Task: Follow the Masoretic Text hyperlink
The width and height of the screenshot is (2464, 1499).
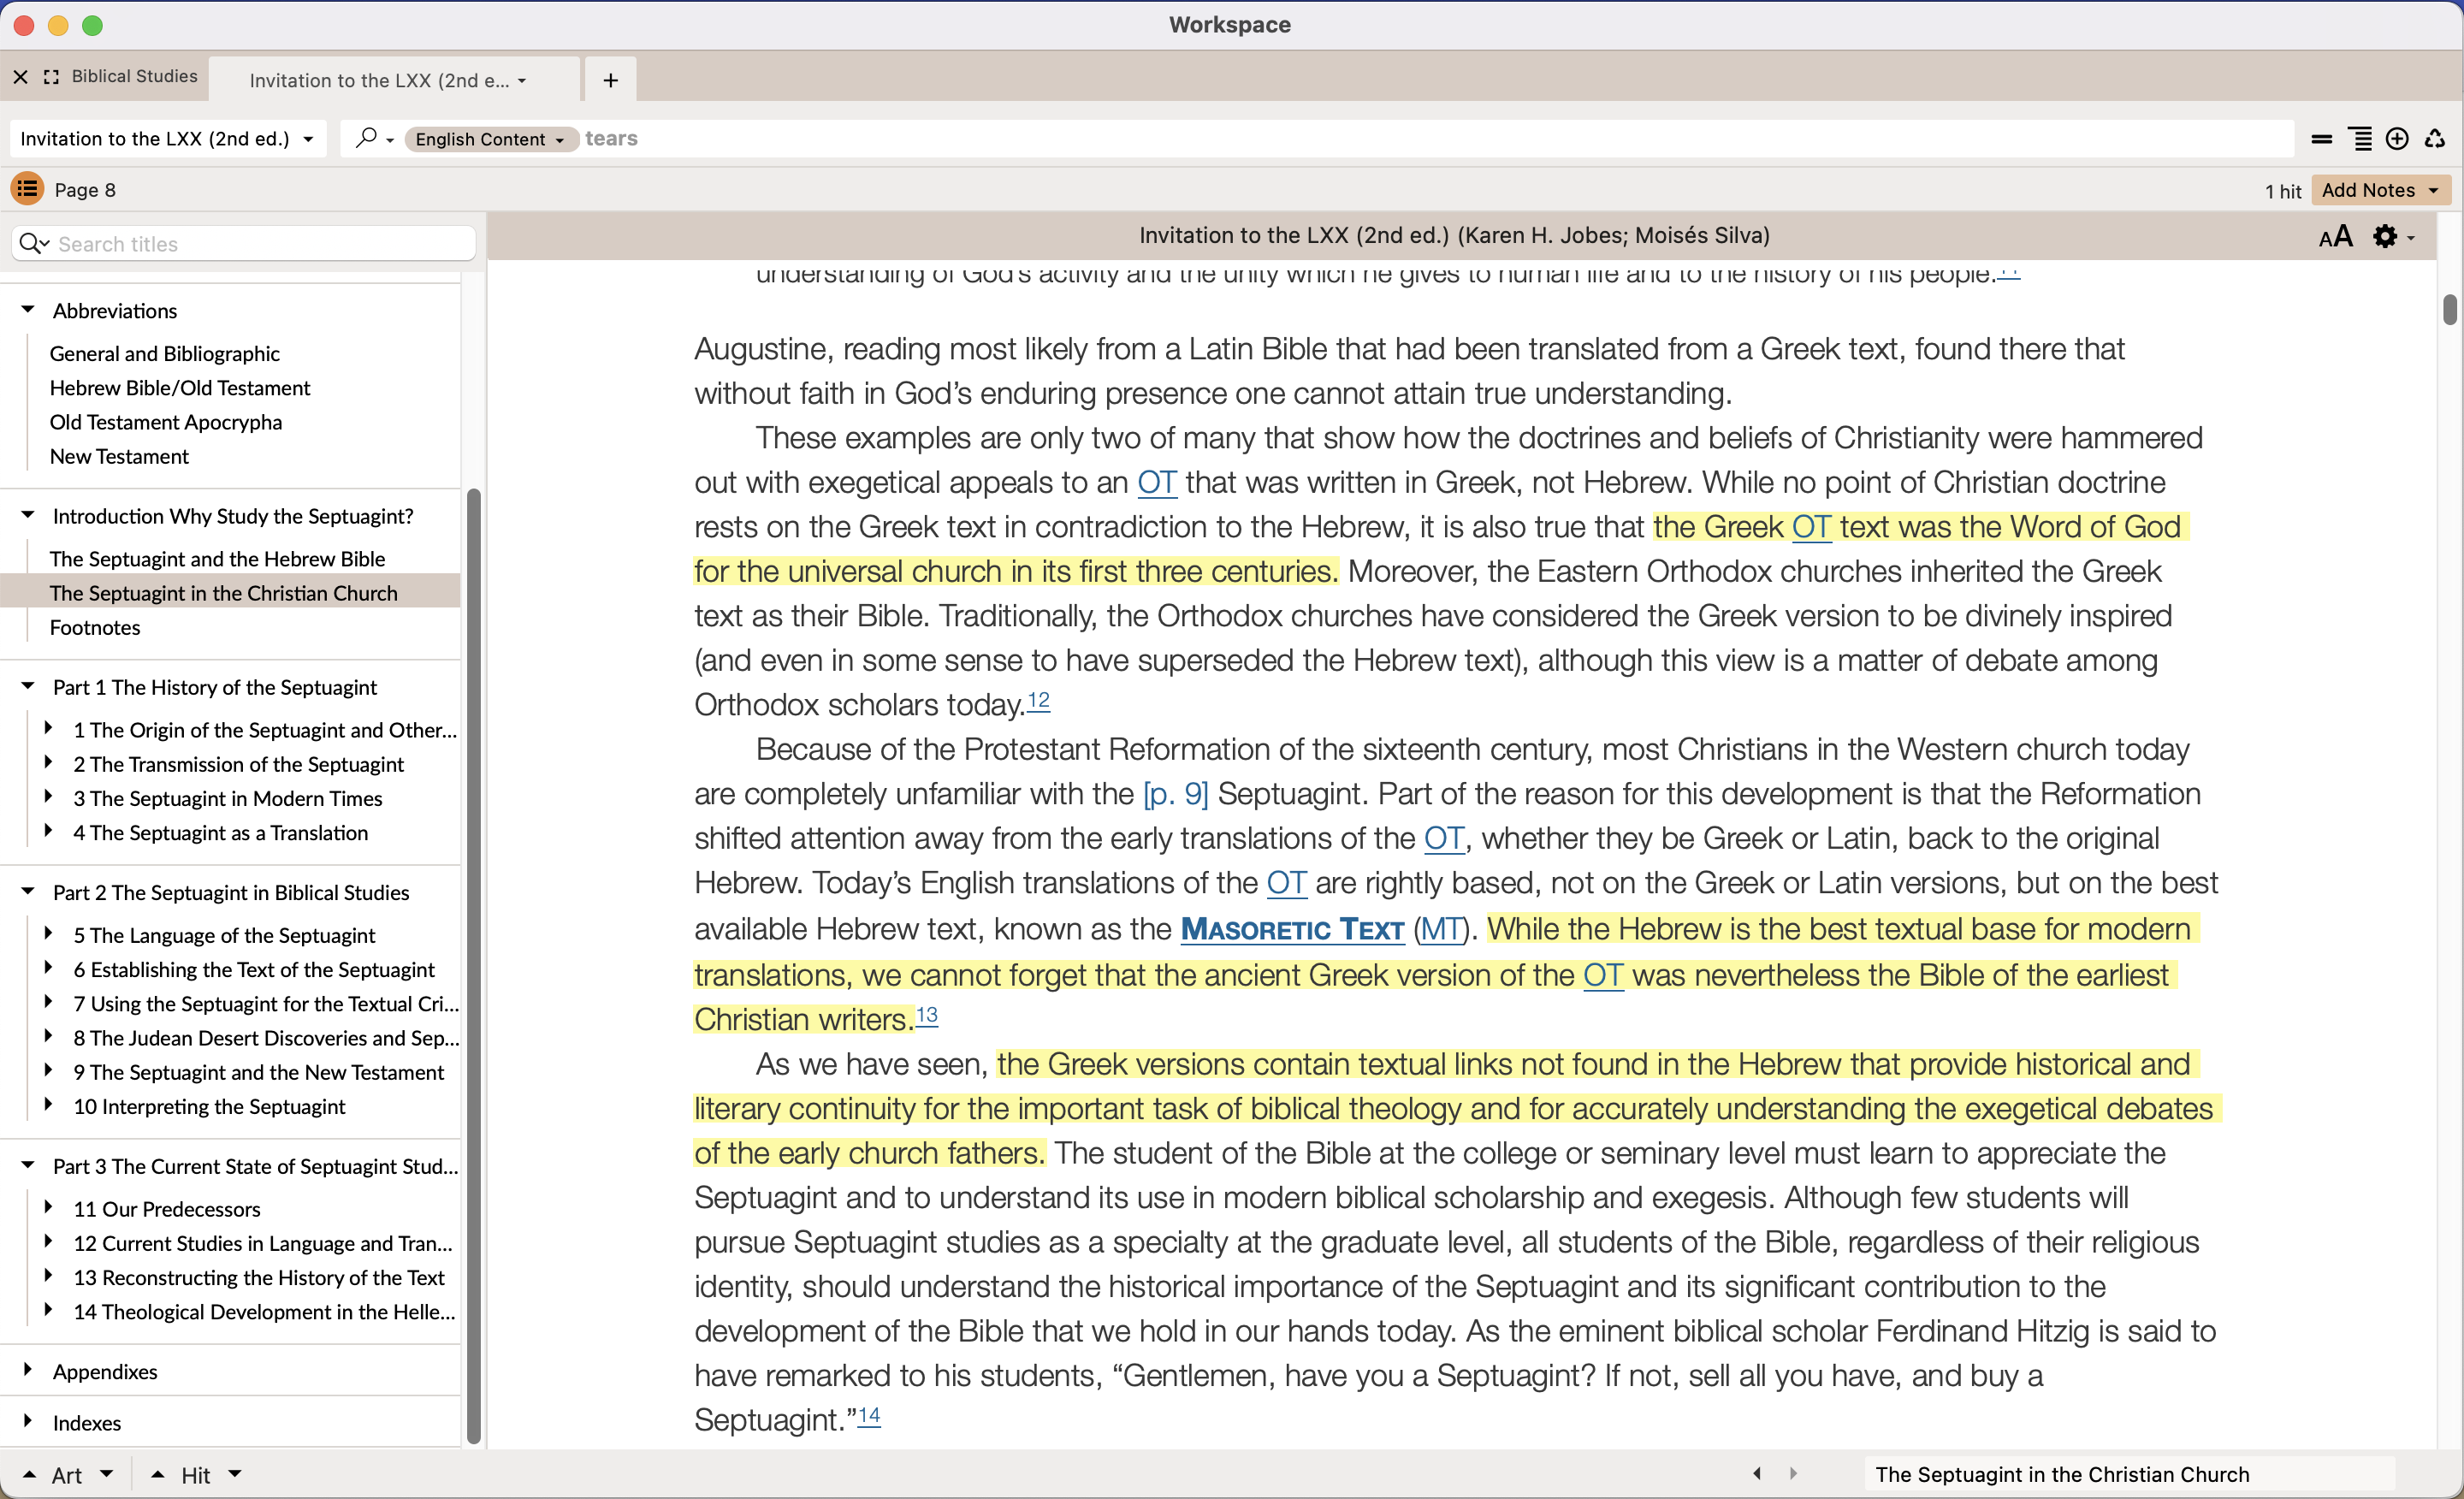Action: tap(1292, 929)
